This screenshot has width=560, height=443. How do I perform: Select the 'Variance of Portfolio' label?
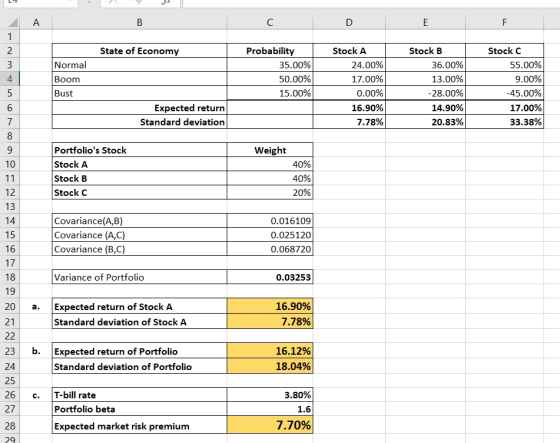click(139, 277)
